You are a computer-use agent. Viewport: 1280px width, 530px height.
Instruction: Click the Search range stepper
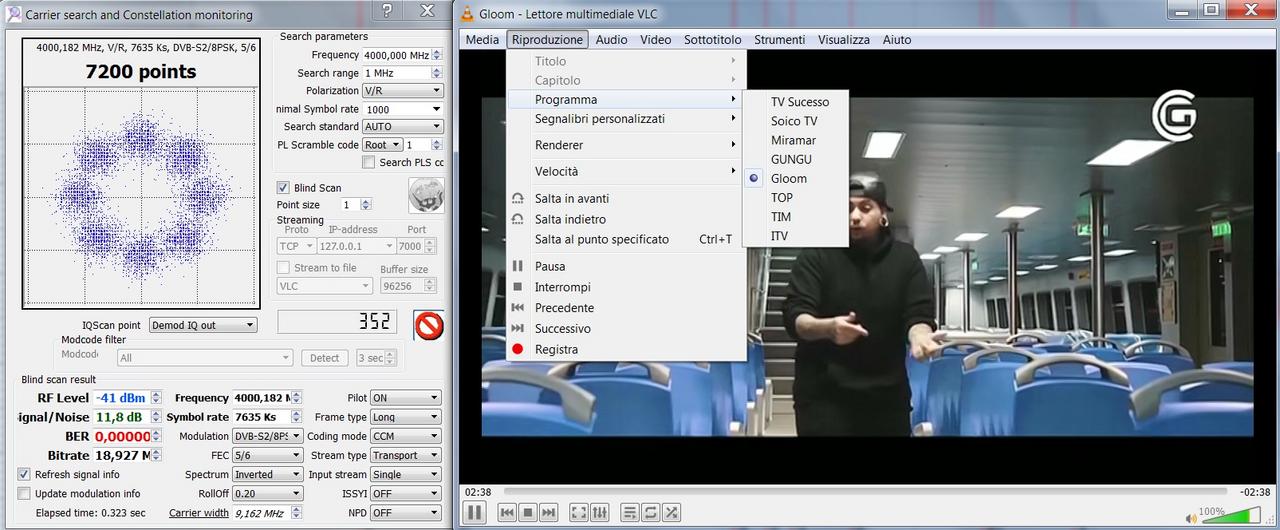click(x=437, y=73)
